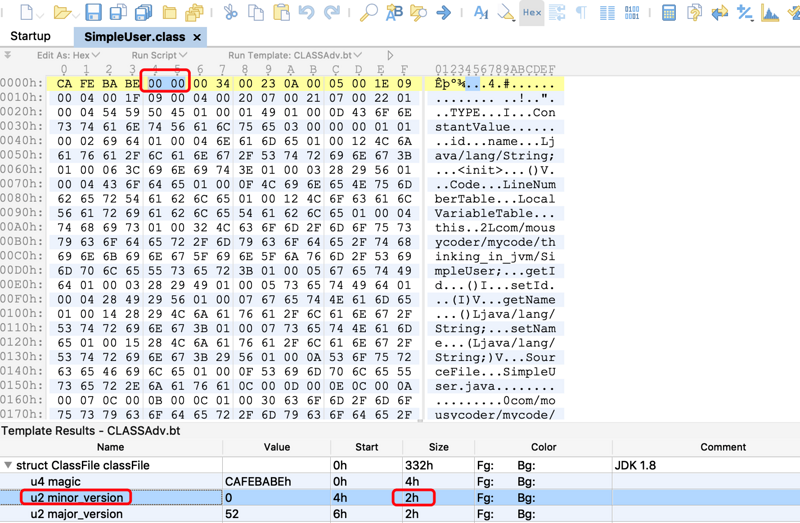Click the CA byte at address 0000h
Viewport: 800px width, 523px height.
tap(64, 84)
